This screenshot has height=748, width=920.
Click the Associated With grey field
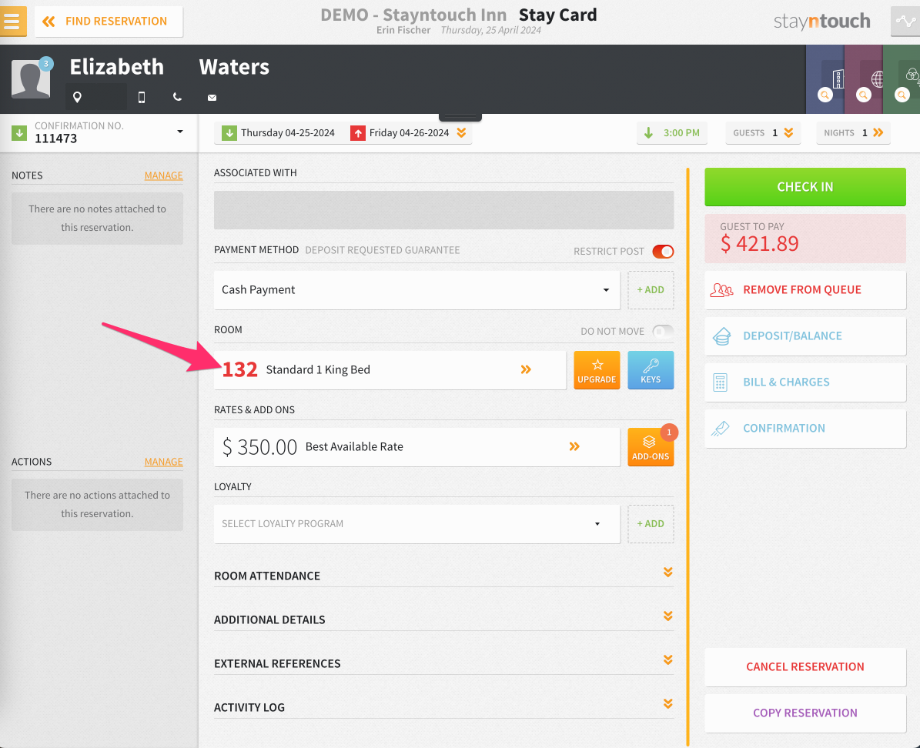click(x=444, y=210)
